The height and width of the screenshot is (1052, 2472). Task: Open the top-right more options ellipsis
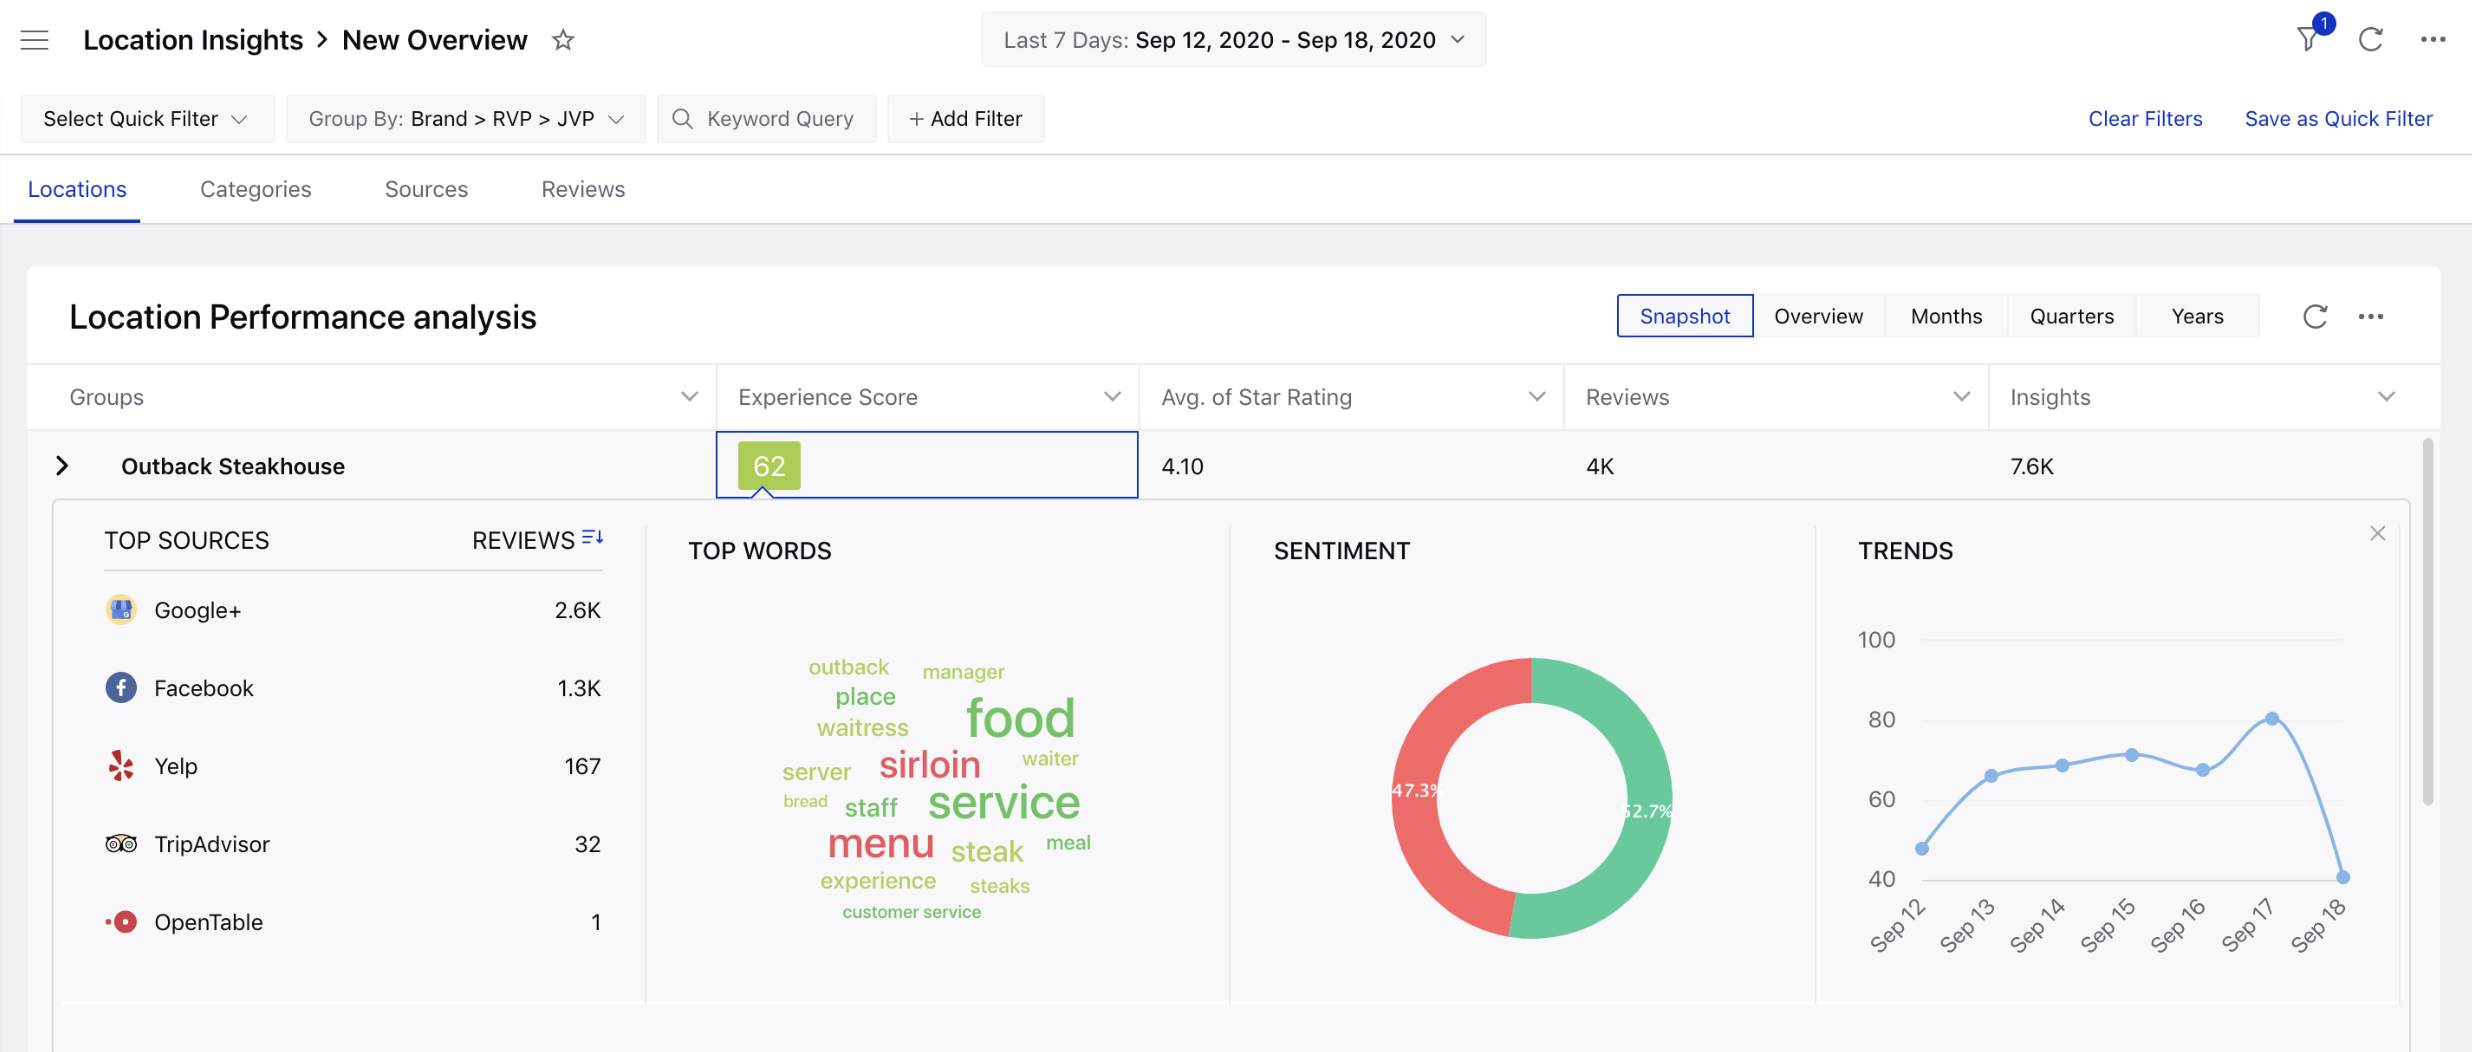(x=2433, y=40)
